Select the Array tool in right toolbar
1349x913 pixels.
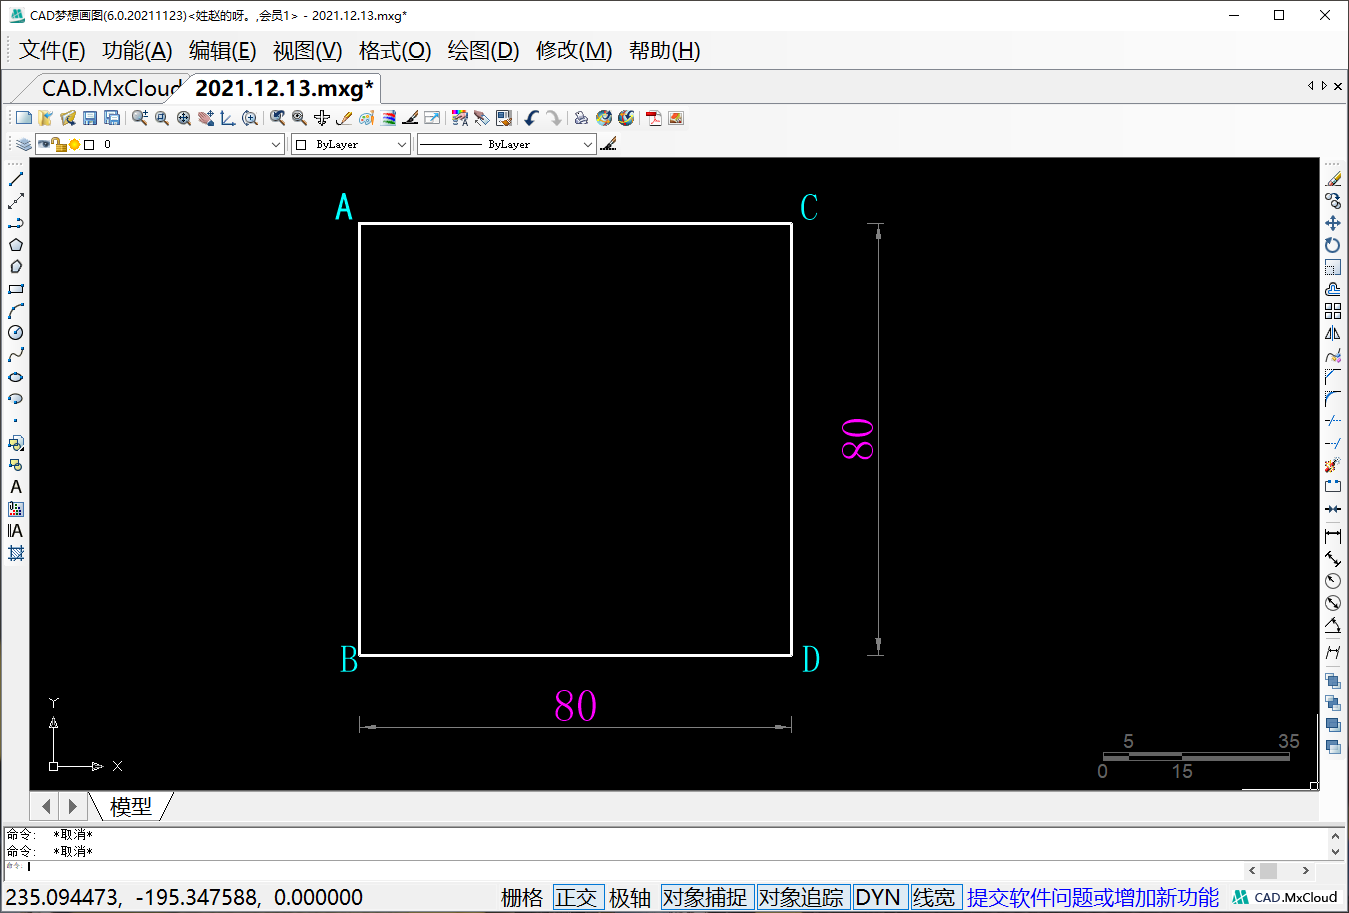(1333, 311)
